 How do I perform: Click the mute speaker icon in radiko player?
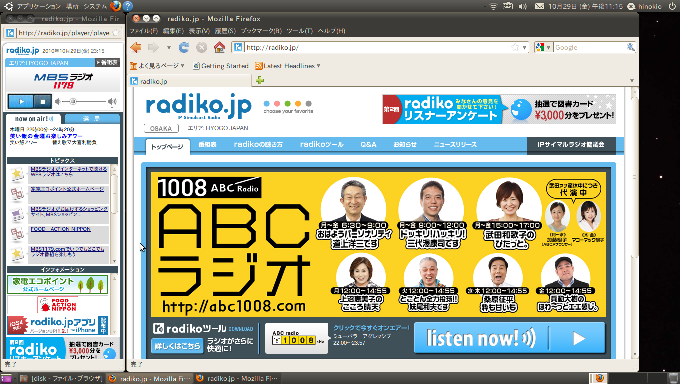coord(57,102)
